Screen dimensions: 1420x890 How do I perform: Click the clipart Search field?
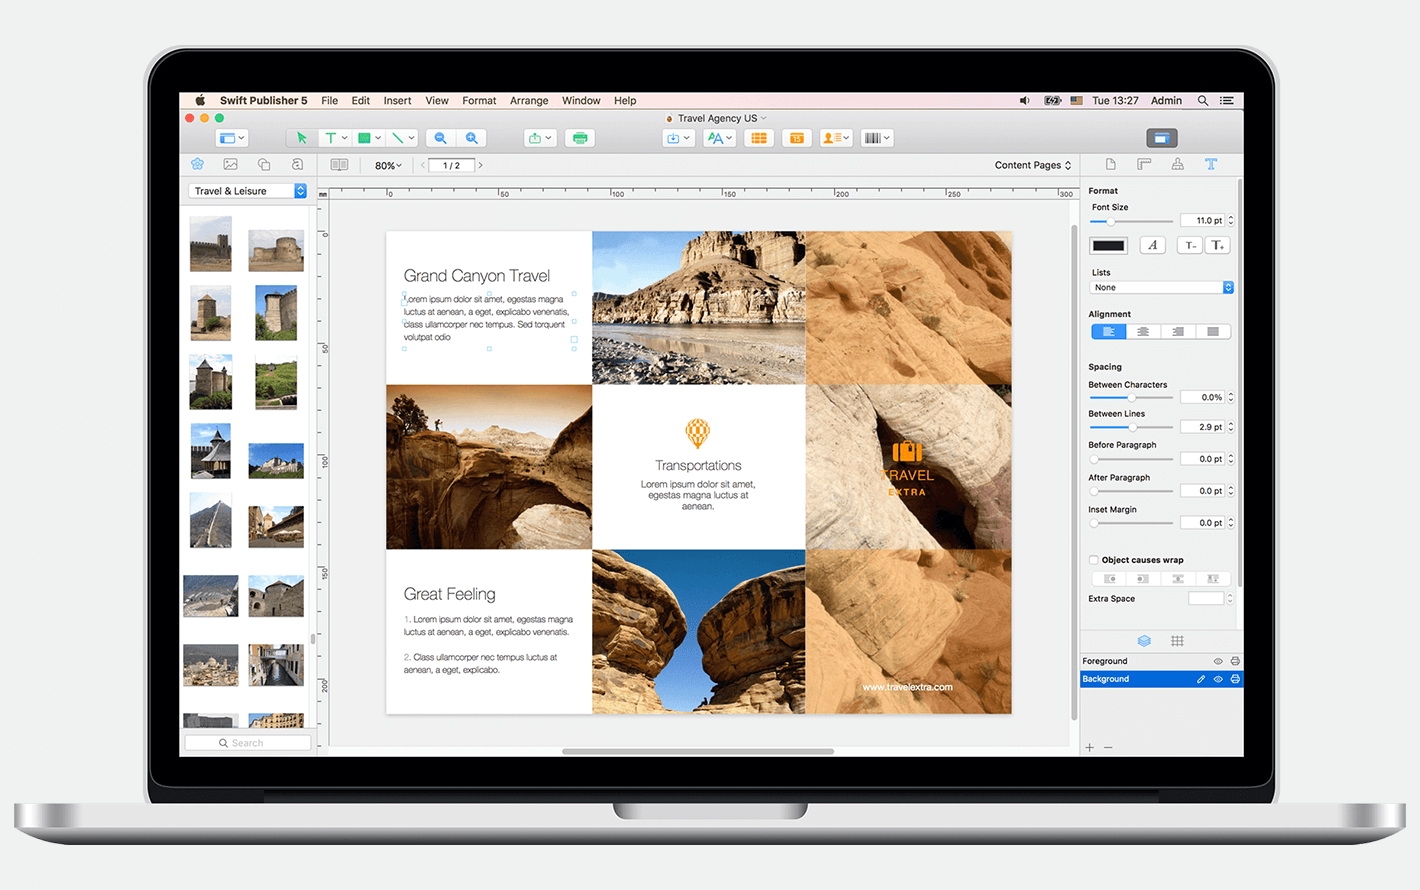pos(247,743)
